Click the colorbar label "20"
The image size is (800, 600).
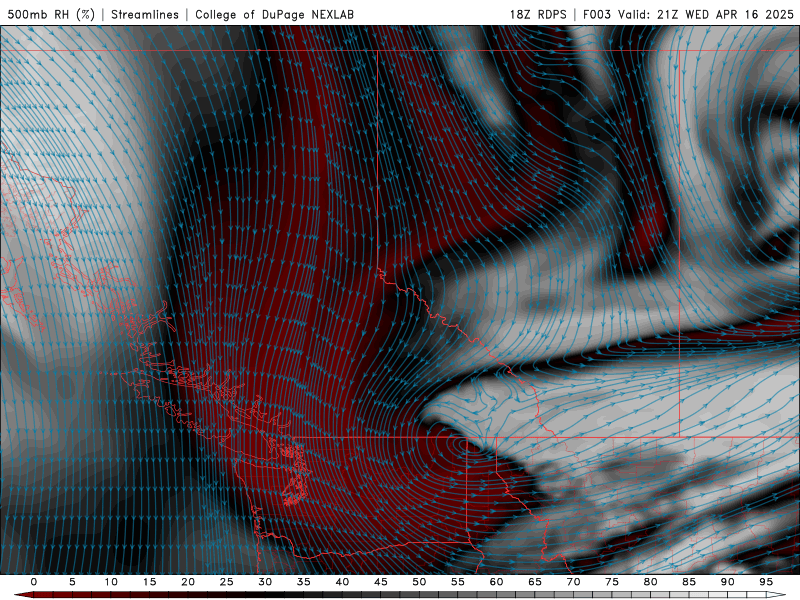[188, 582]
